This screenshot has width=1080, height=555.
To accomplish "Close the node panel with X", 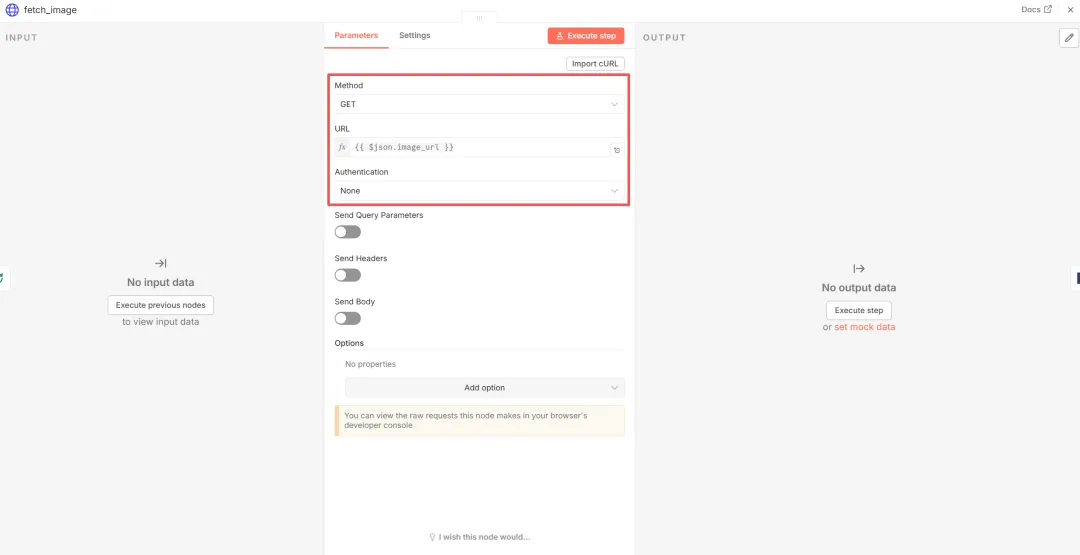I will pyautogui.click(x=1070, y=10).
